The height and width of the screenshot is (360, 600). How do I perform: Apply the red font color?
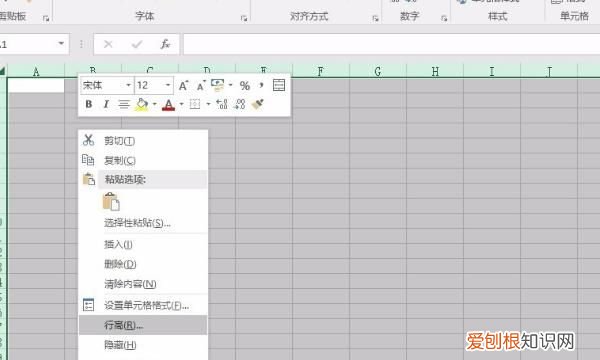pos(168,104)
